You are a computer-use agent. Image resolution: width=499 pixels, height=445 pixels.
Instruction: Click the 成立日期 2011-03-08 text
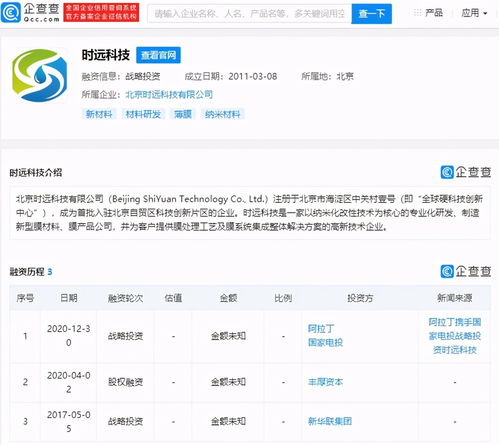coord(231,76)
